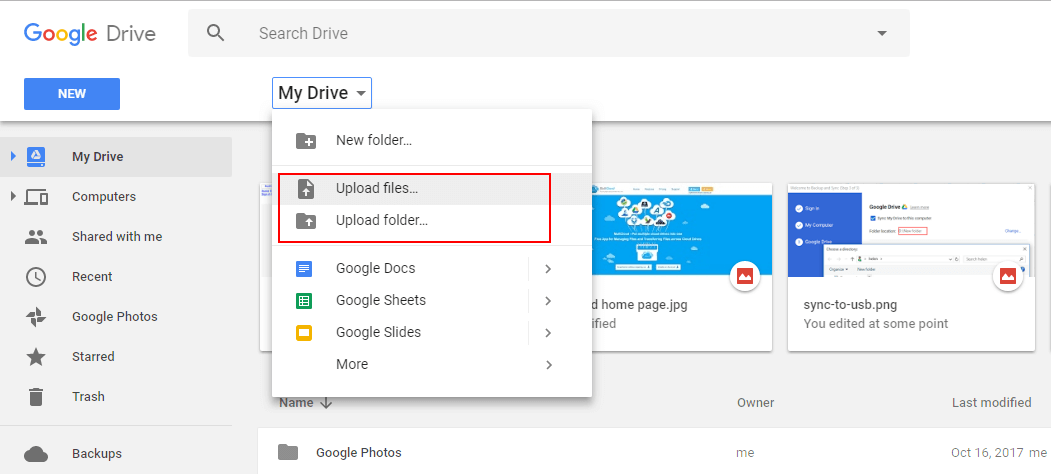This screenshot has height=474, width=1051.
Task: Click the Google Drive logo
Action: [90, 33]
